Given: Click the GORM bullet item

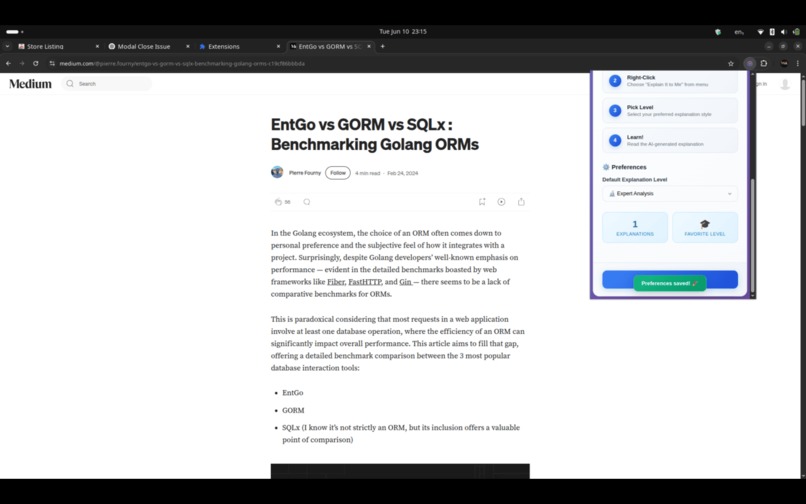Looking at the screenshot, I should [x=293, y=410].
